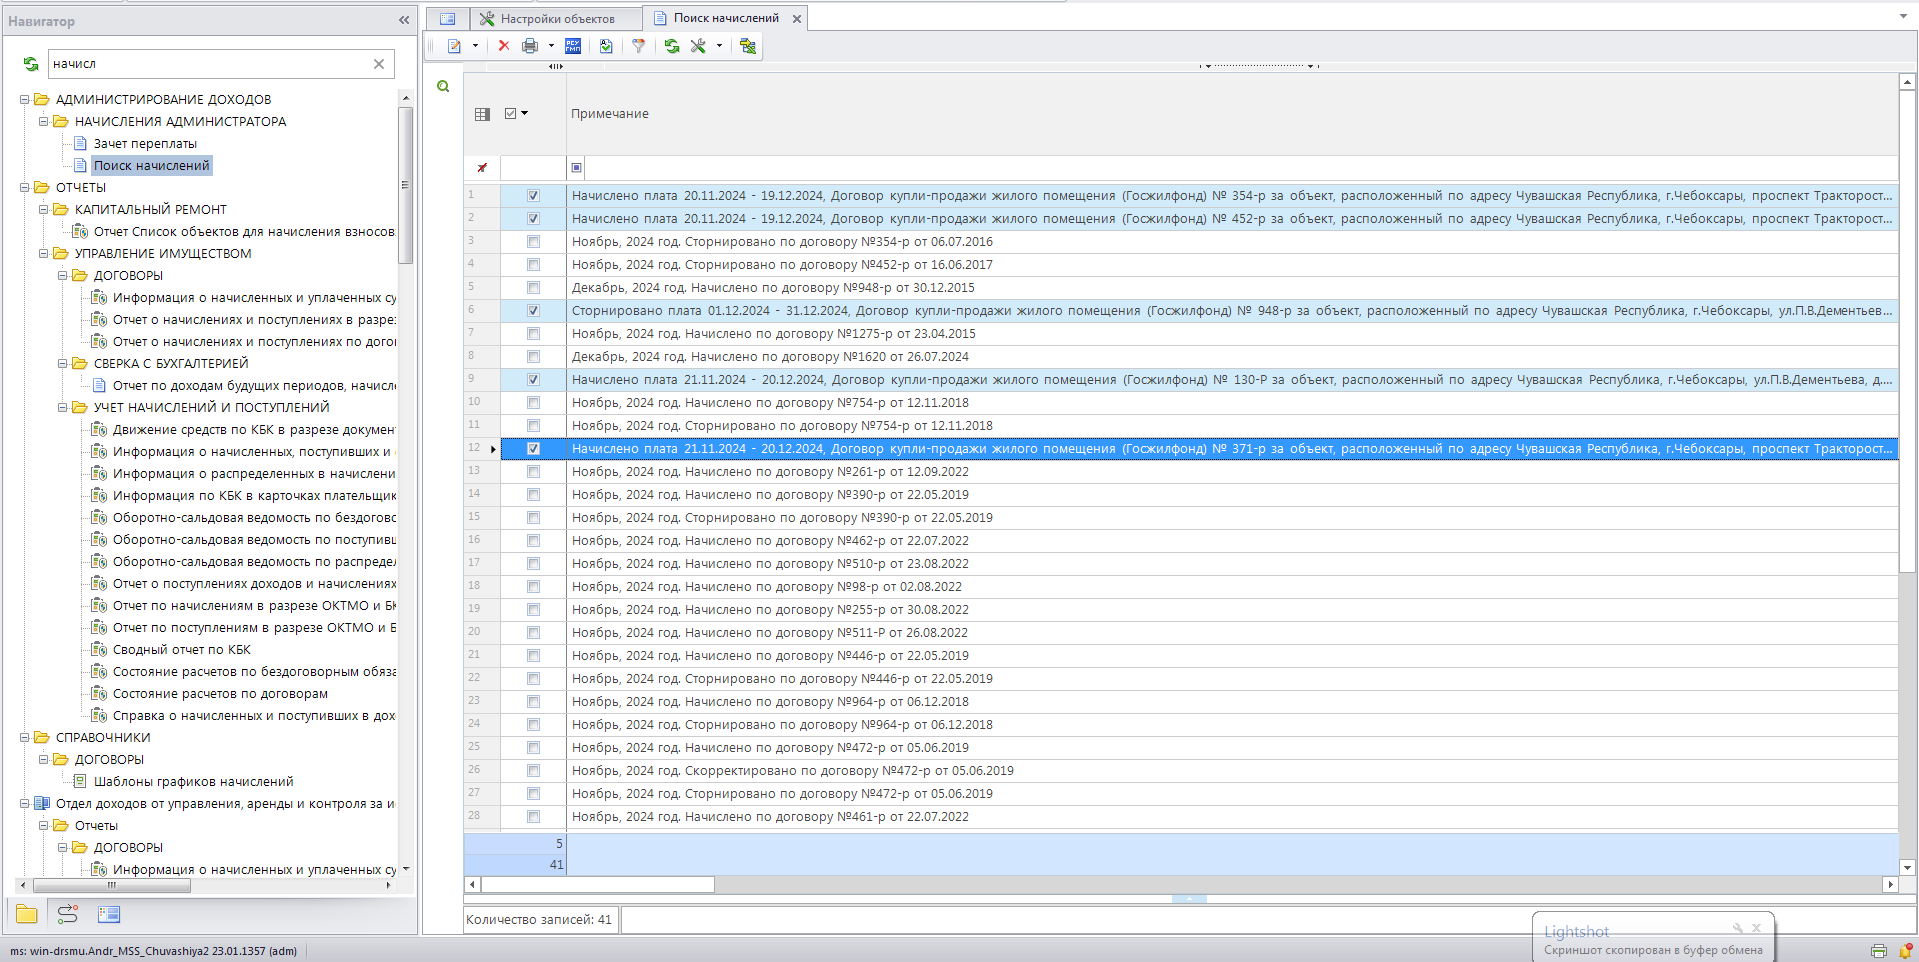This screenshot has width=1919, height=962.
Task: Open the first workspace tab icon
Action: tap(447, 18)
